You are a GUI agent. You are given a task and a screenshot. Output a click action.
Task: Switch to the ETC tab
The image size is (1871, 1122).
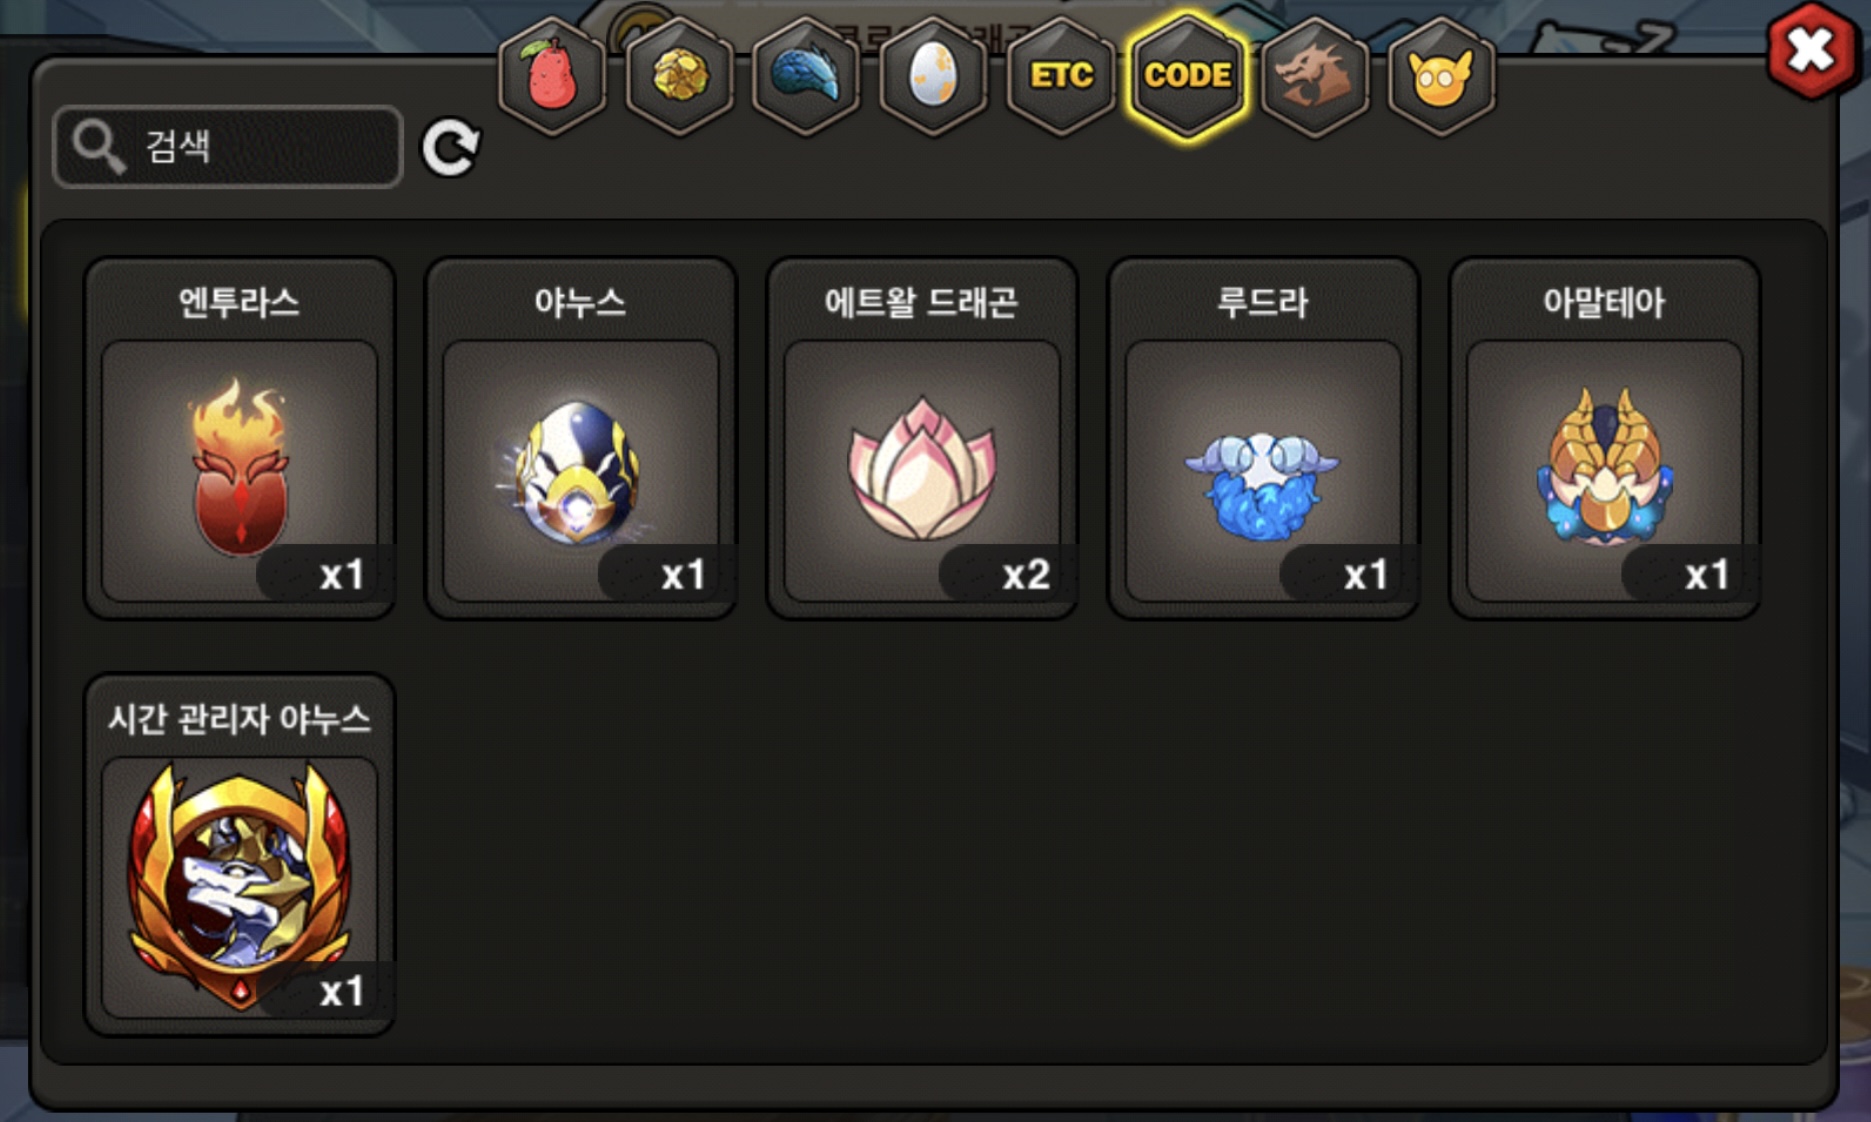click(x=1060, y=76)
